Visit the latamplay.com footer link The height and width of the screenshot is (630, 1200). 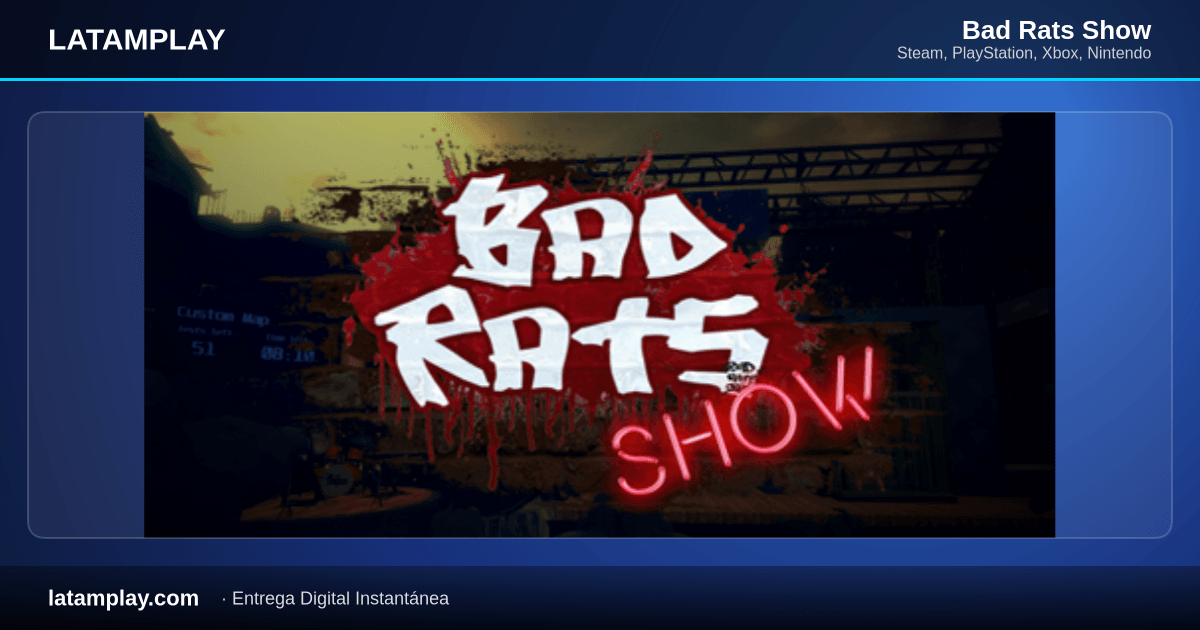[123, 598]
